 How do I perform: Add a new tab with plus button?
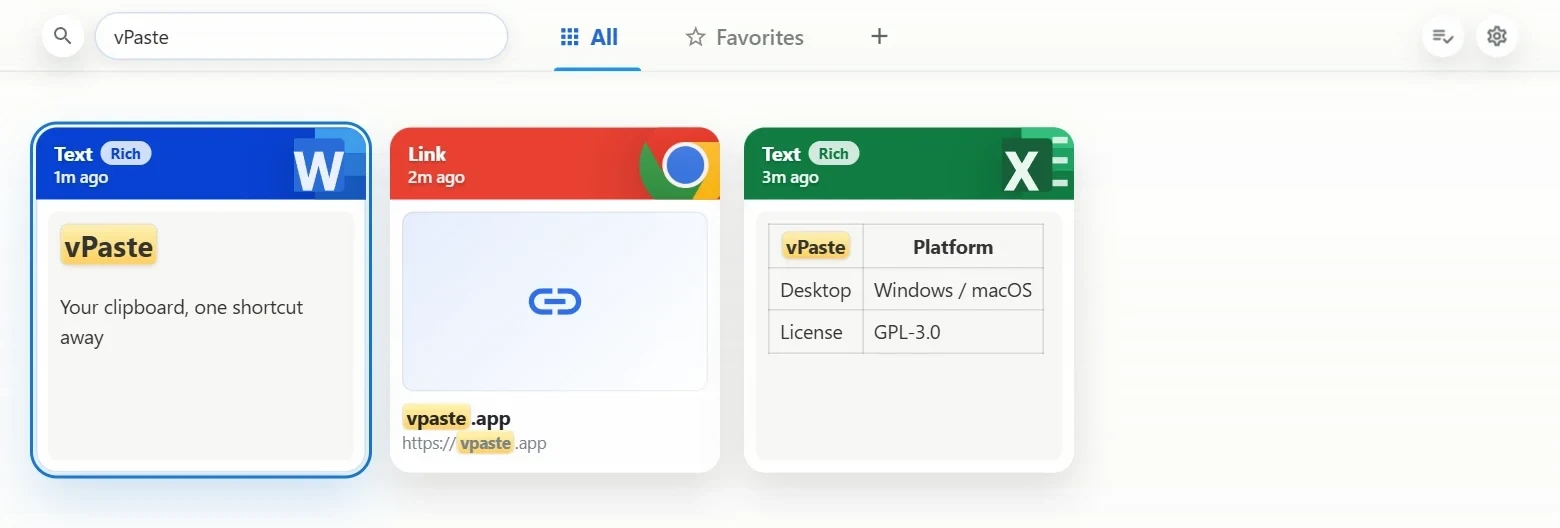click(879, 36)
